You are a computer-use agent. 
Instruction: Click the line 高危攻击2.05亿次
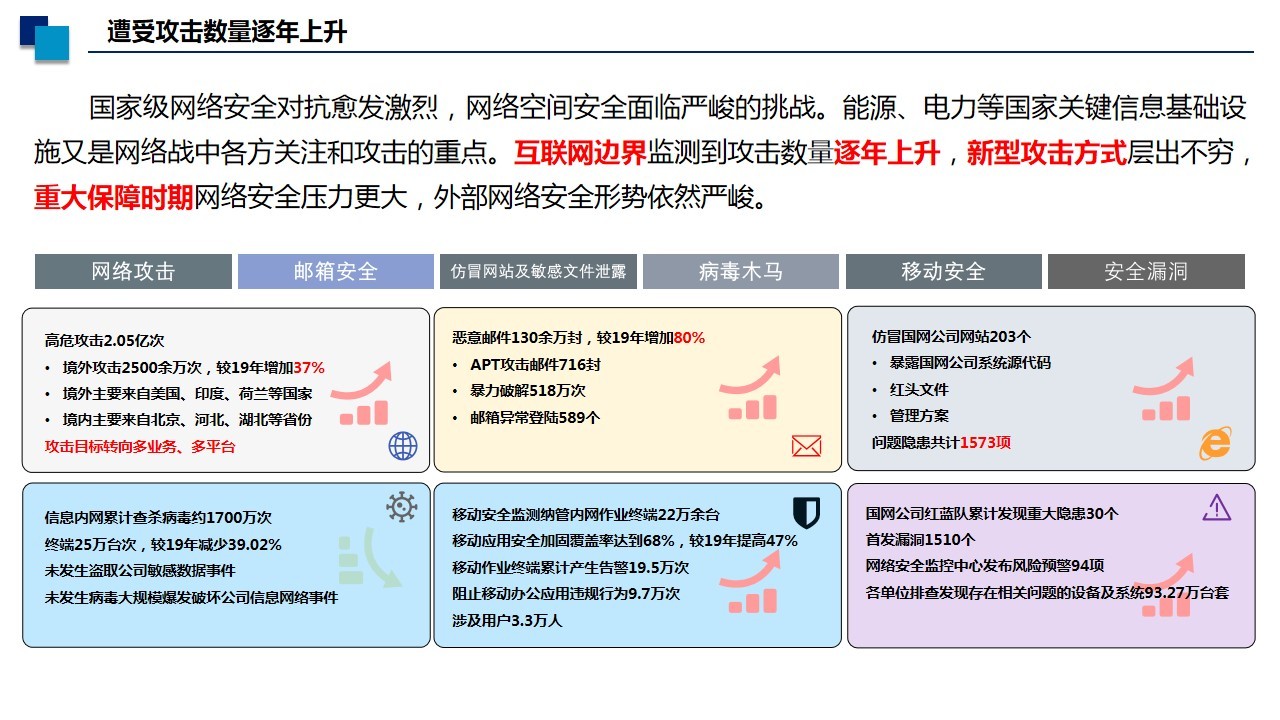click(105, 341)
